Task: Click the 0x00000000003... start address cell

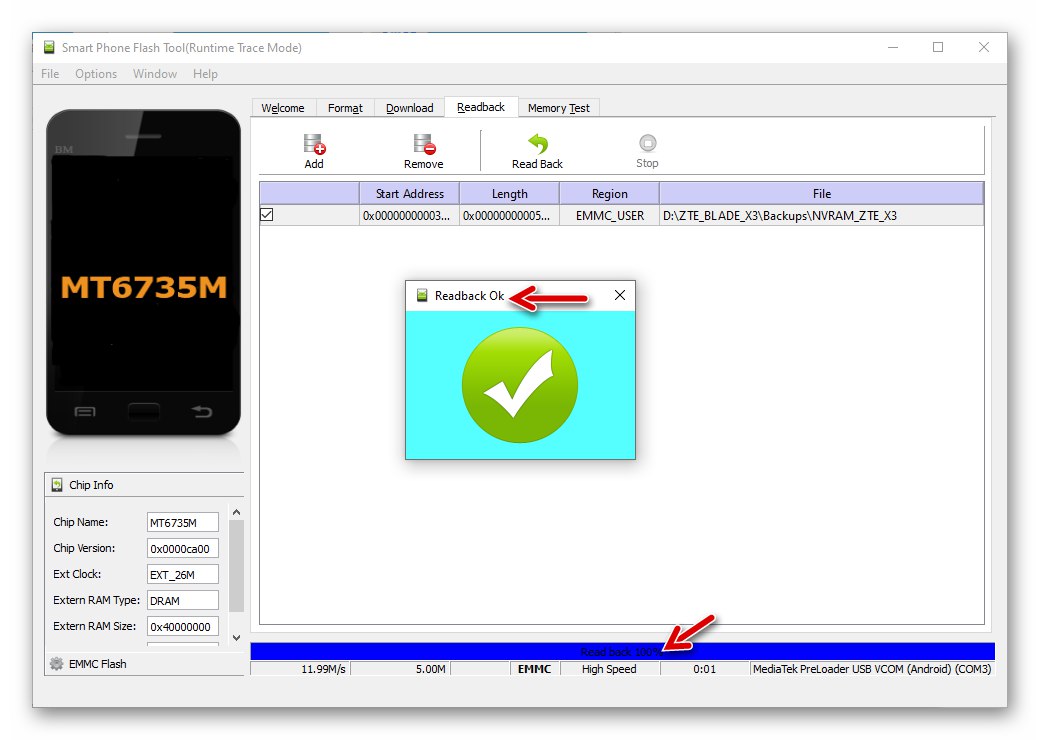Action: coord(409,216)
